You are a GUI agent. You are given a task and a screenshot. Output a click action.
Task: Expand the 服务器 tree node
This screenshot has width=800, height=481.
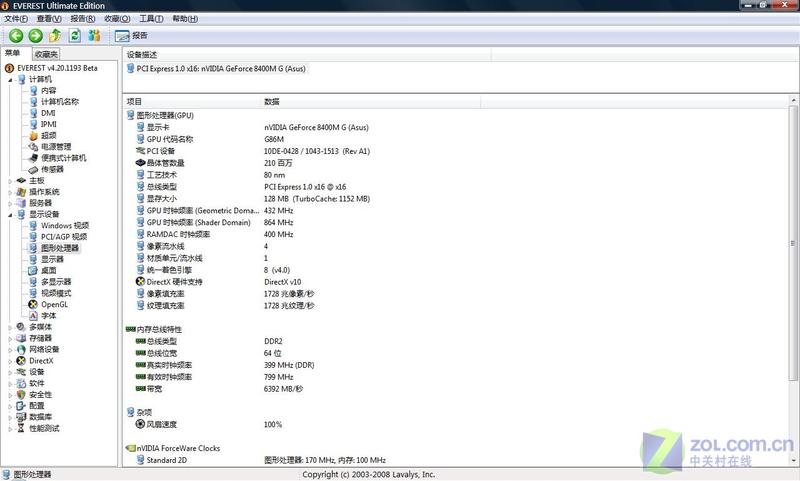click(10, 203)
